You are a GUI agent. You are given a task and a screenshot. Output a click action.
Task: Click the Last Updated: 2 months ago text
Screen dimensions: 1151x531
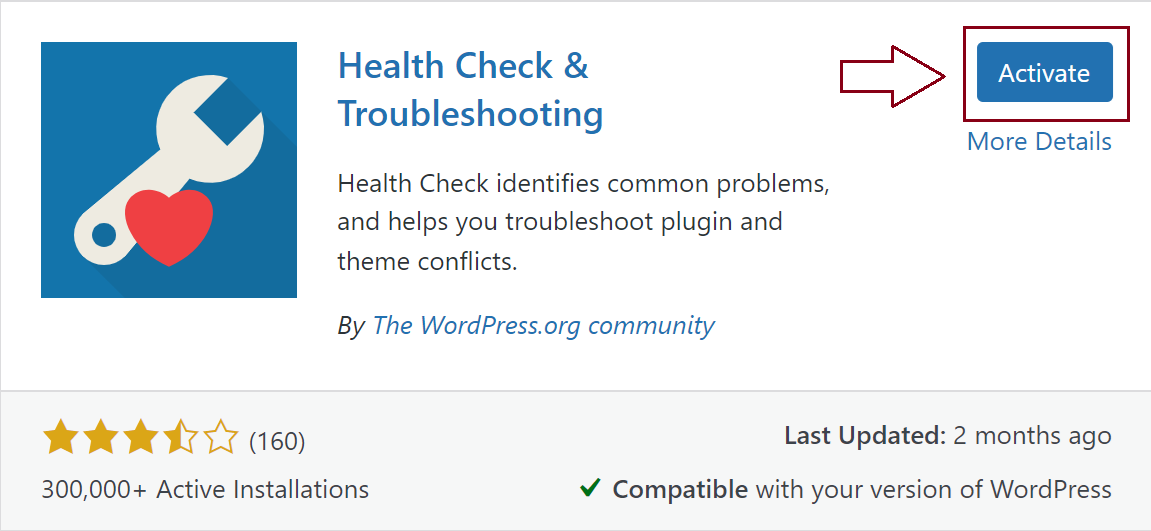click(947, 436)
